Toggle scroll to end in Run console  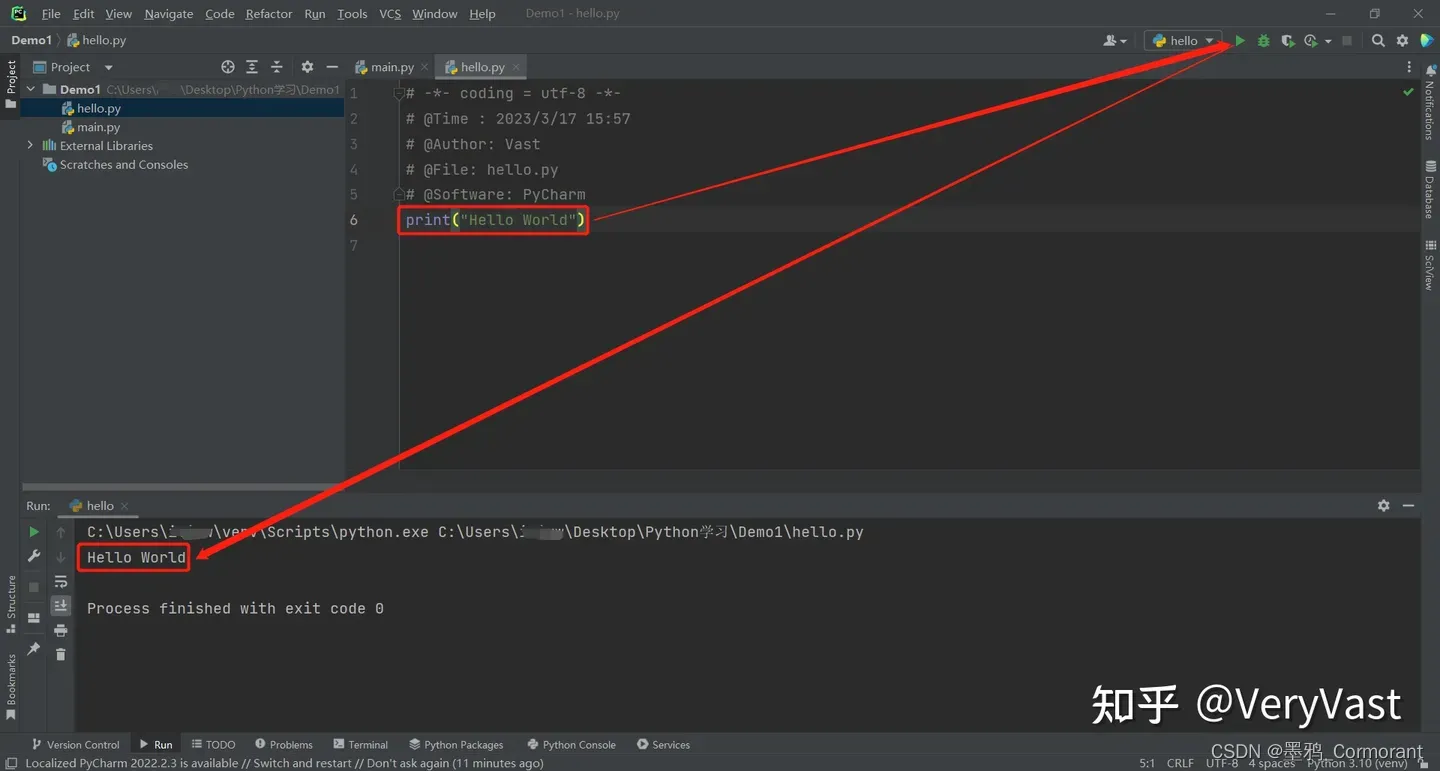coord(61,605)
